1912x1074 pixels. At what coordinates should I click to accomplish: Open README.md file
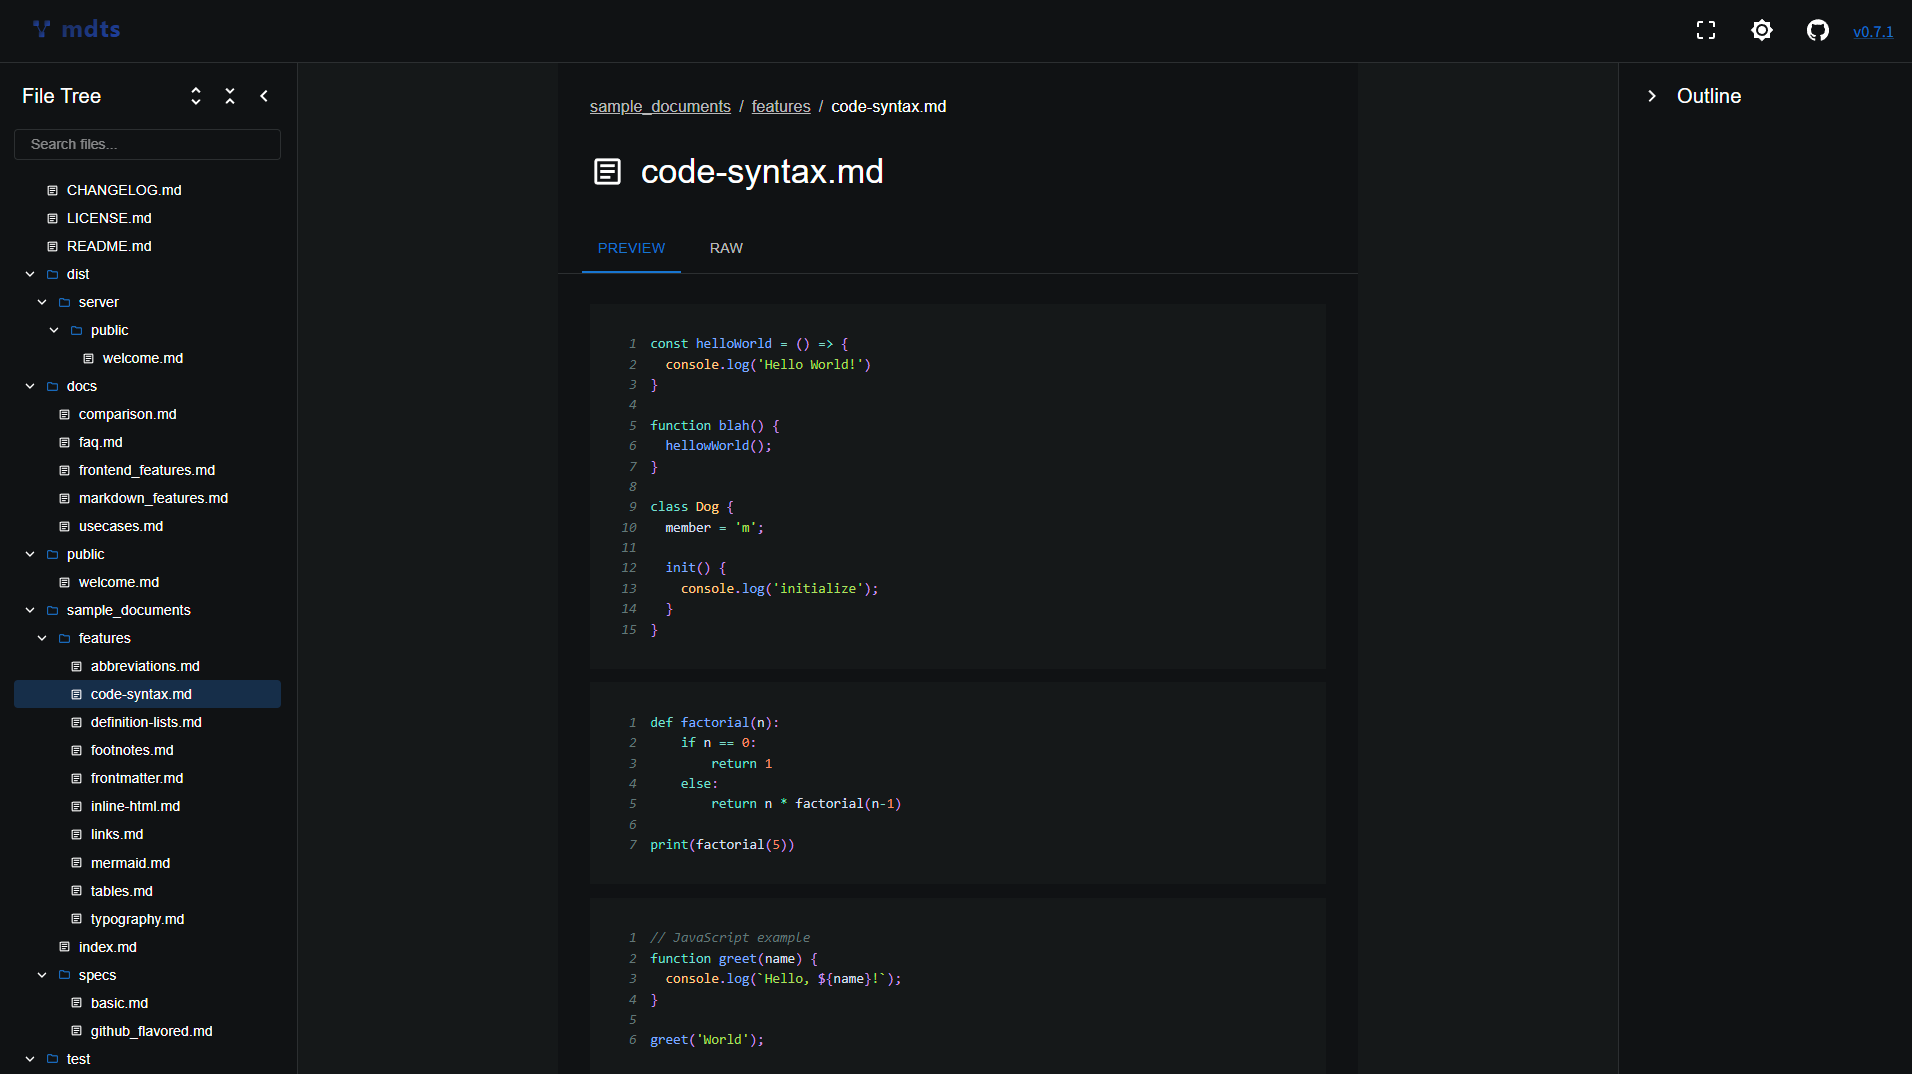(x=109, y=246)
